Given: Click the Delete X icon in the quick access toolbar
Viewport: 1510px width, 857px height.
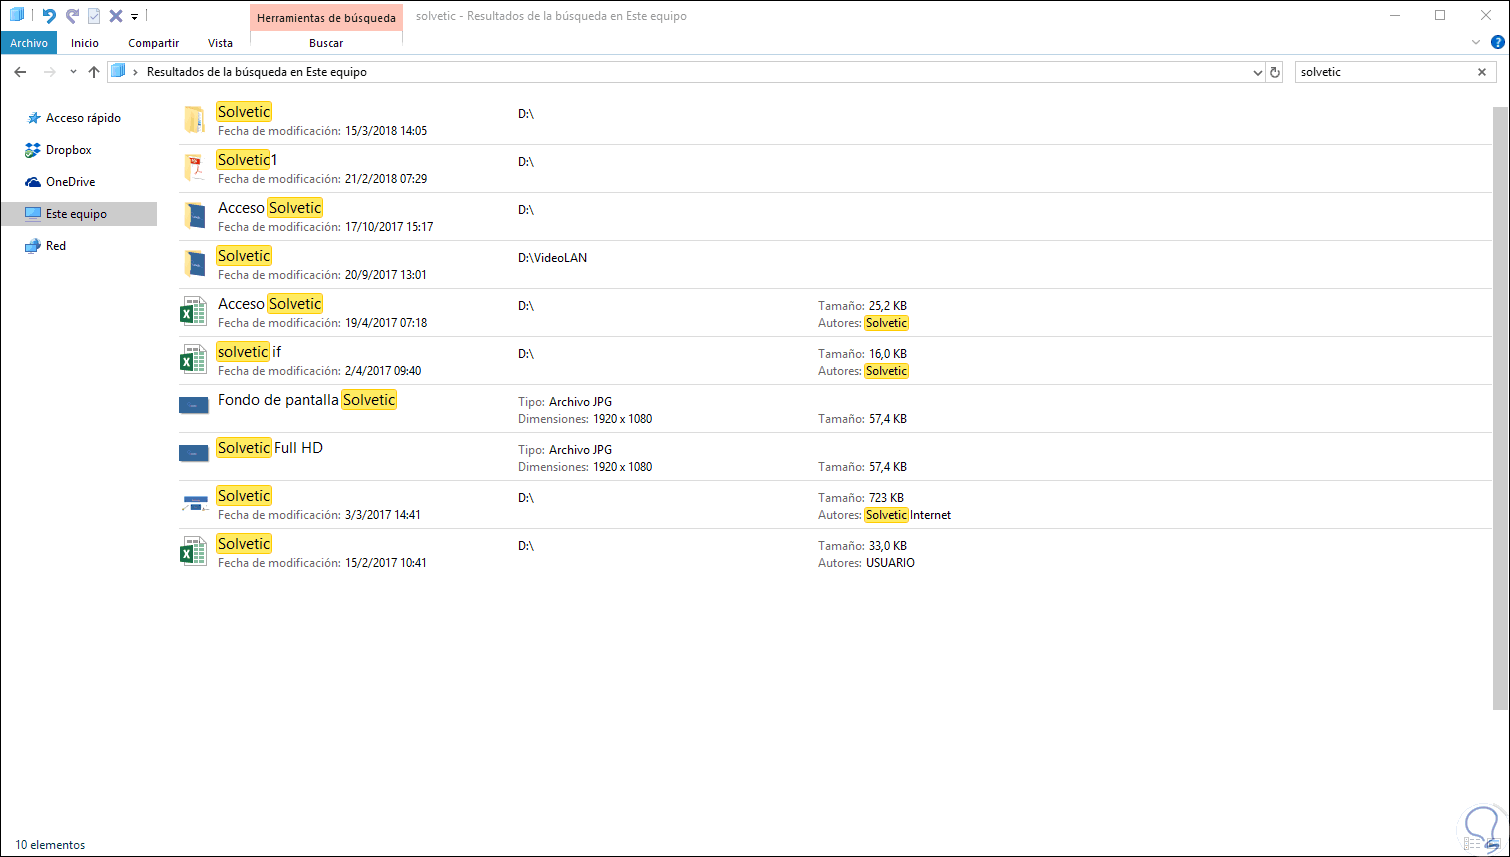Looking at the screenshot, I should 116,16.
